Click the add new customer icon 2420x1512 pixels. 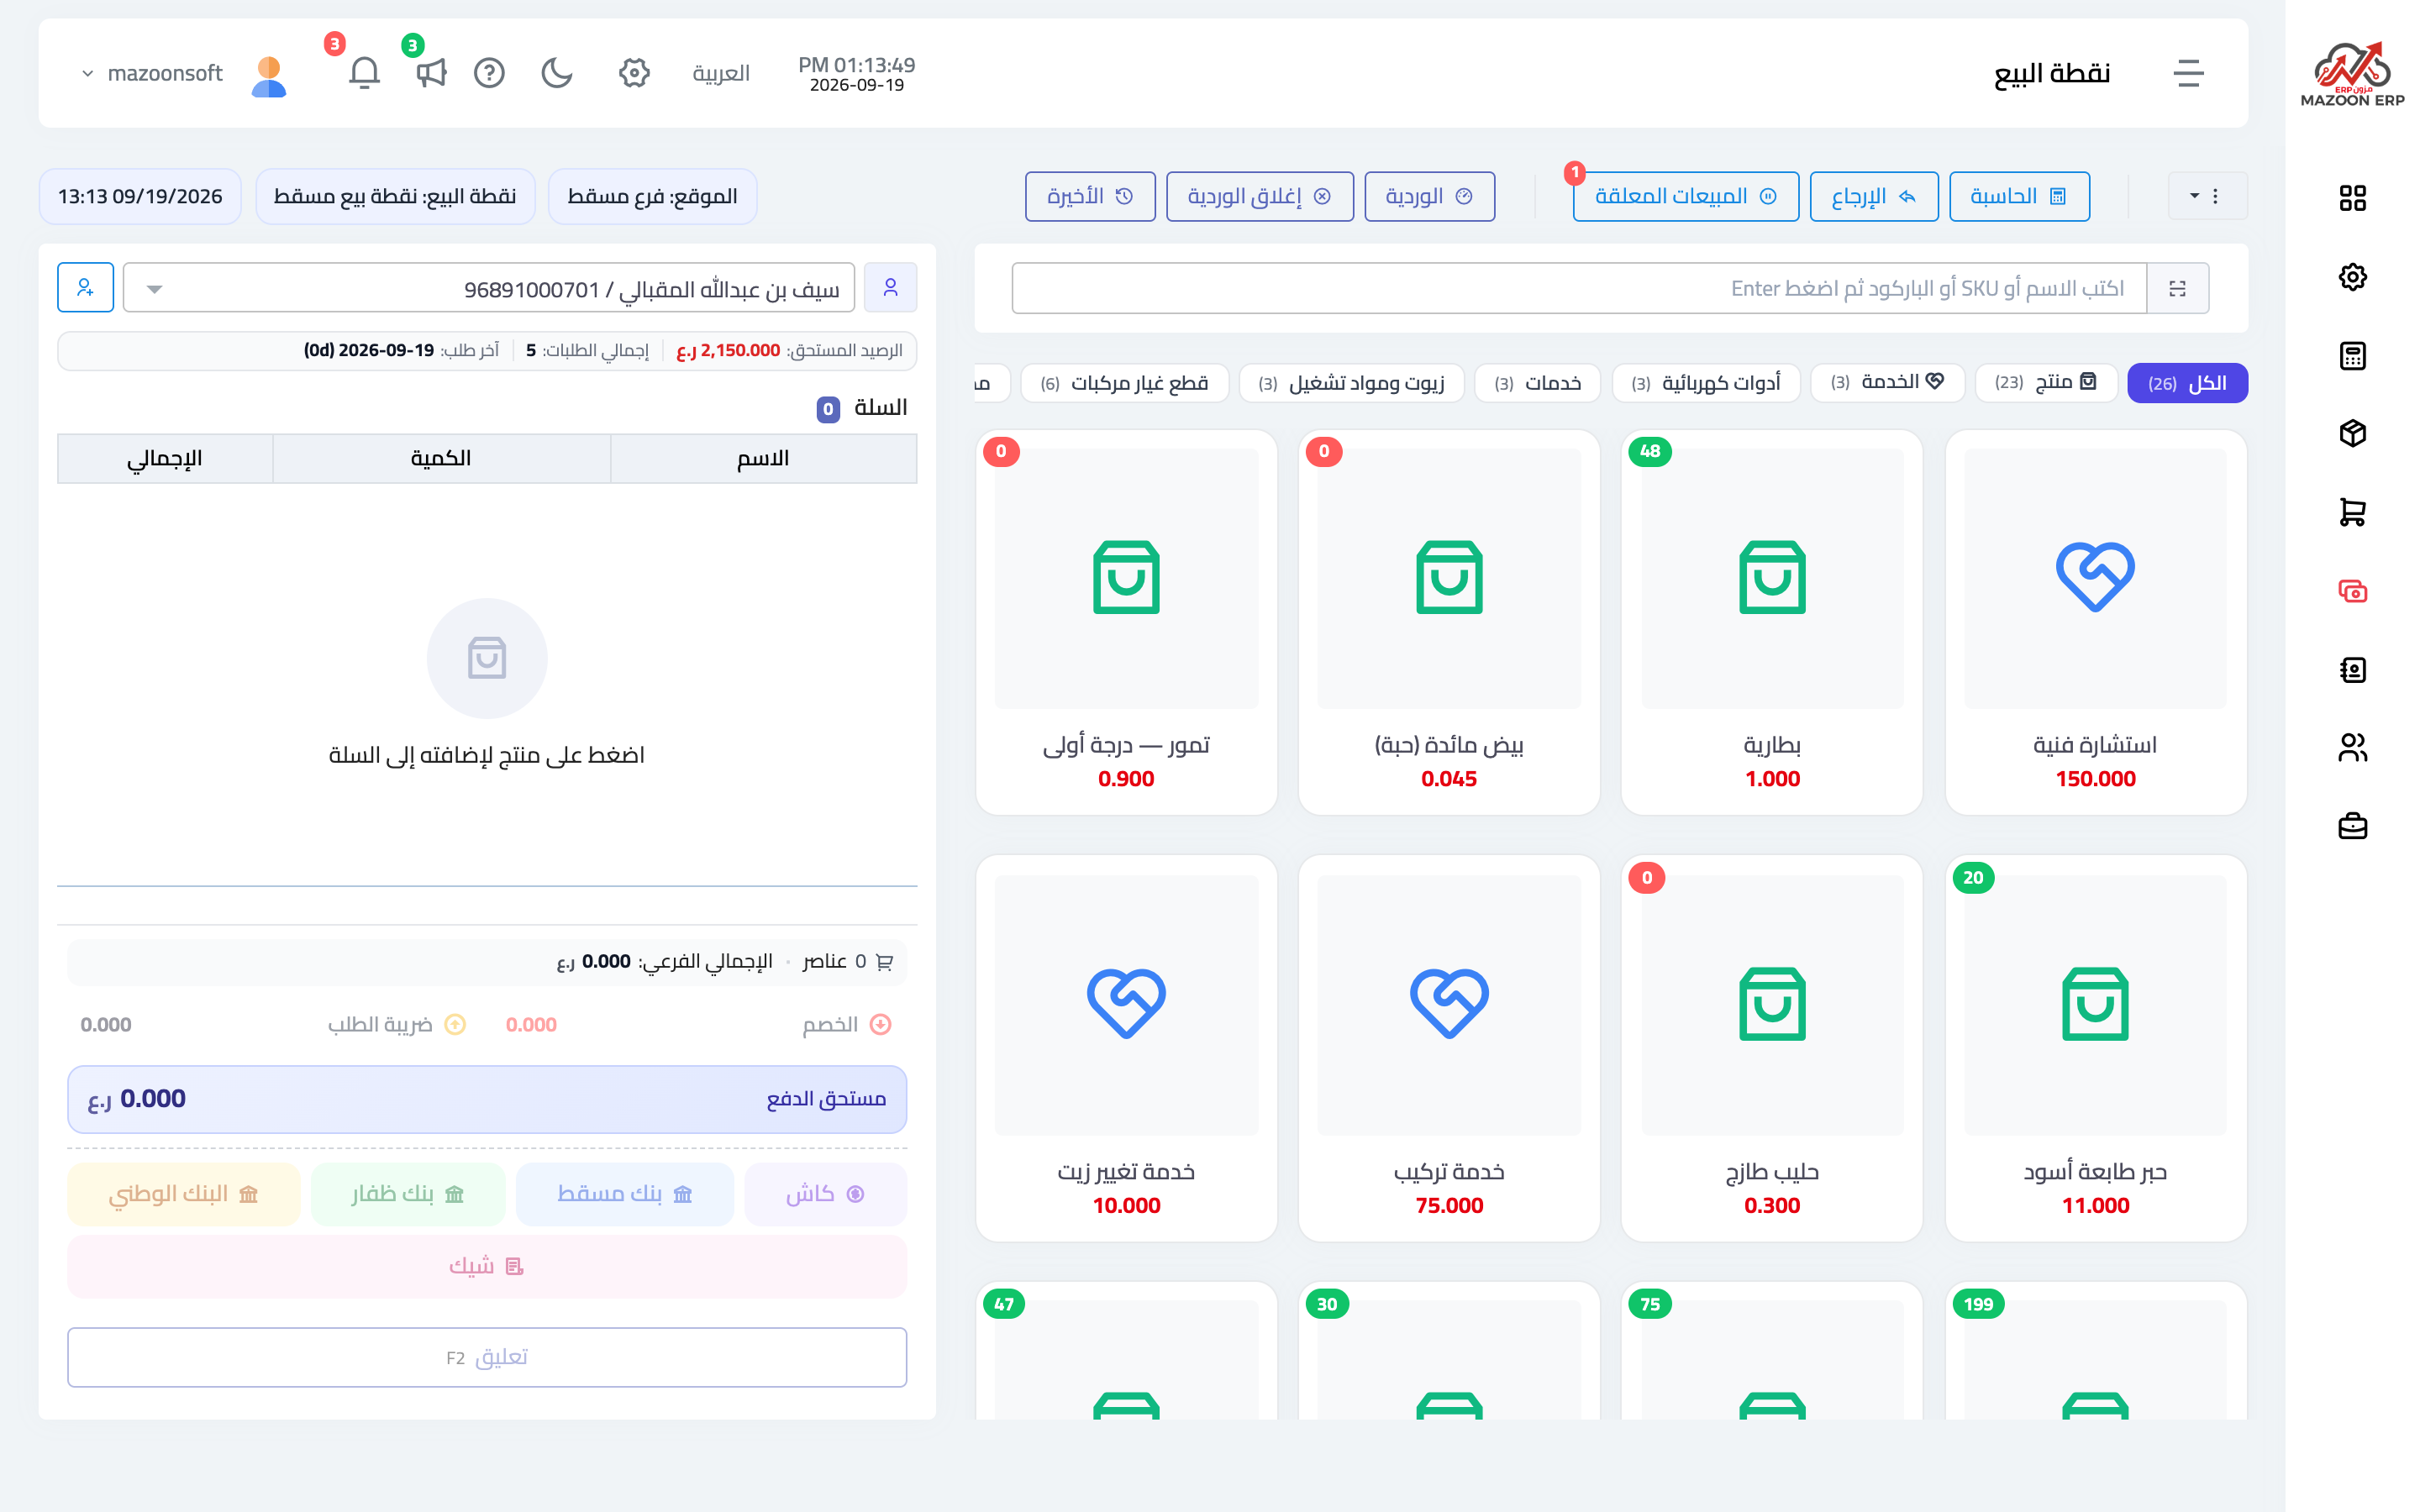coord(85,288)
